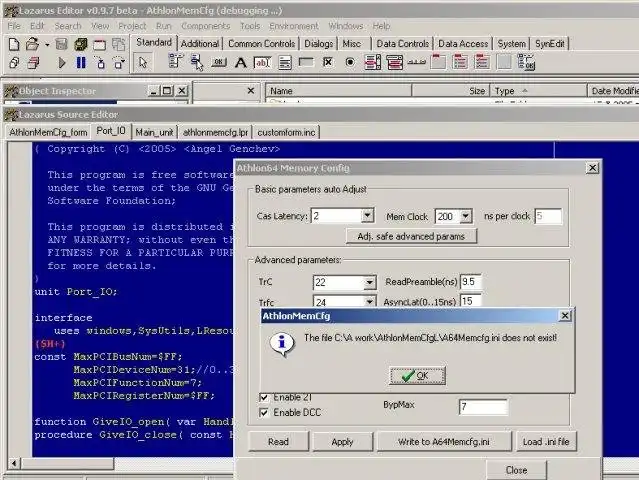639x480 pixels.
Task: Click the Save floppy disk icon
Action: pyautogui.click(x=62, y=44)
